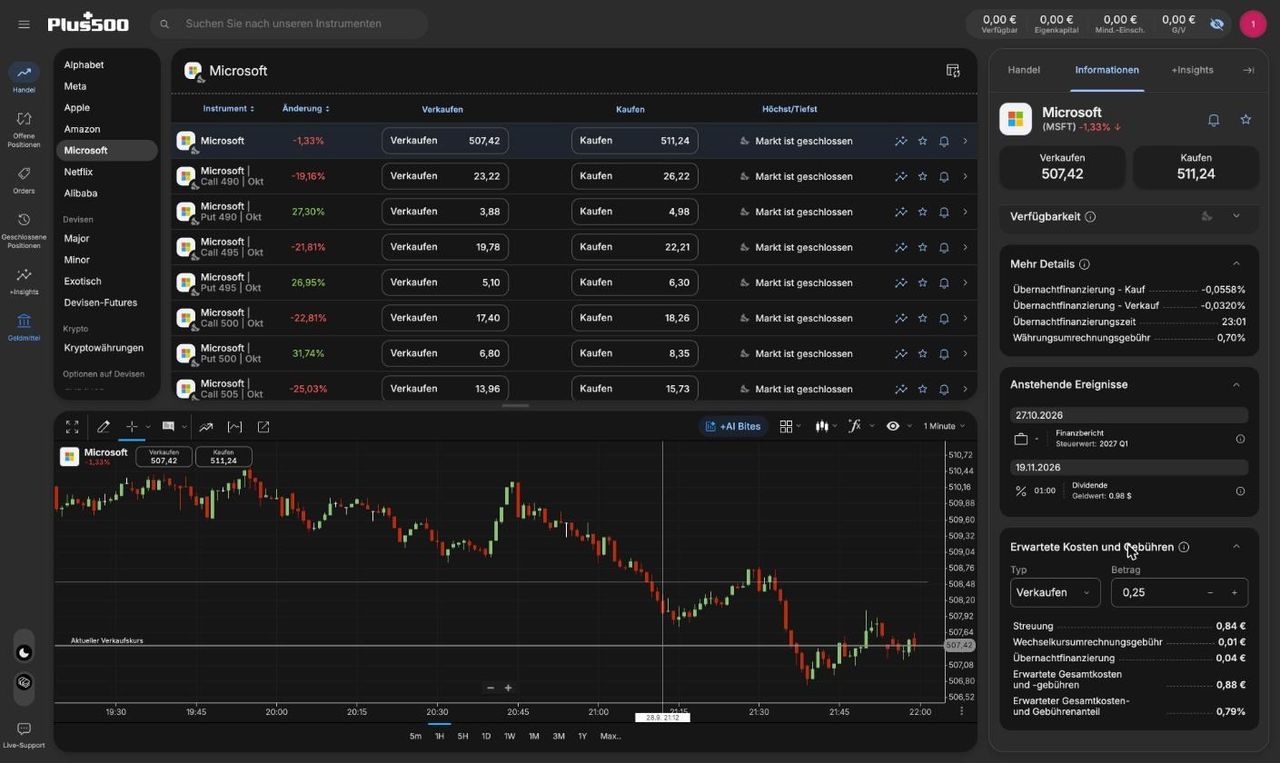Click the +AI Bites button
The width and height of the screenshot is (1280, 763).
tap(733, 426)
